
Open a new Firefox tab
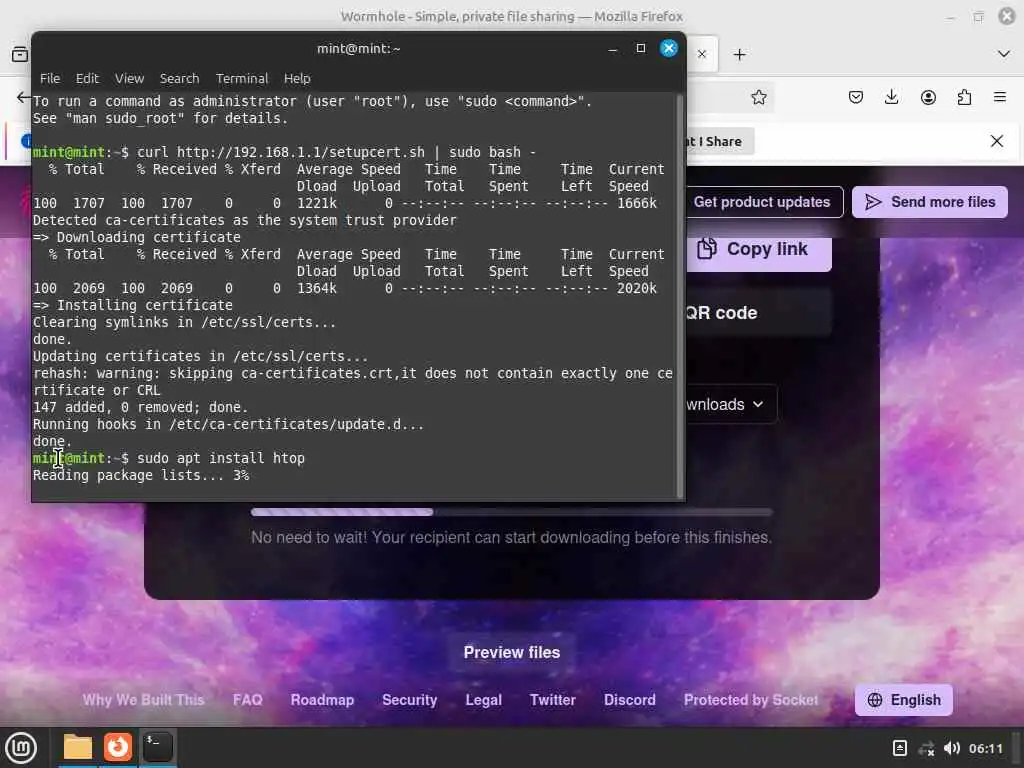tap(739, 54)
